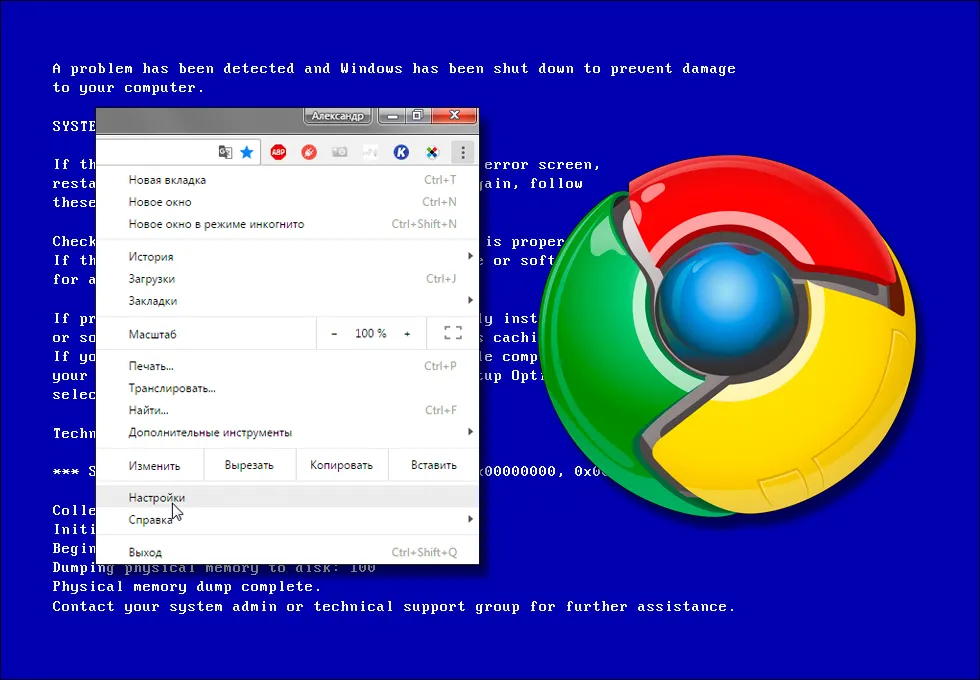Open the grey camera screenshot extension
Screen dimensions: 980x680
(339, 152)
